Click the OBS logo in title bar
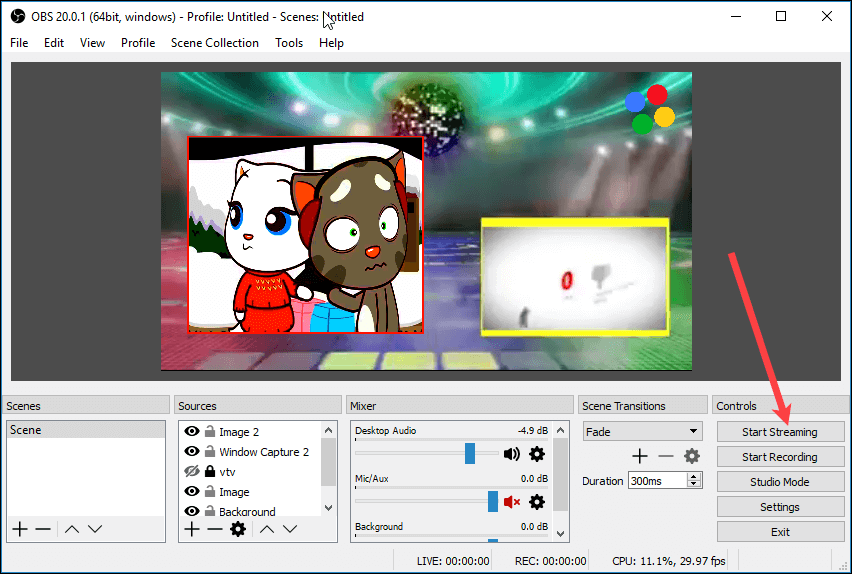The image size is (852, 574). (x=18, y=17)
